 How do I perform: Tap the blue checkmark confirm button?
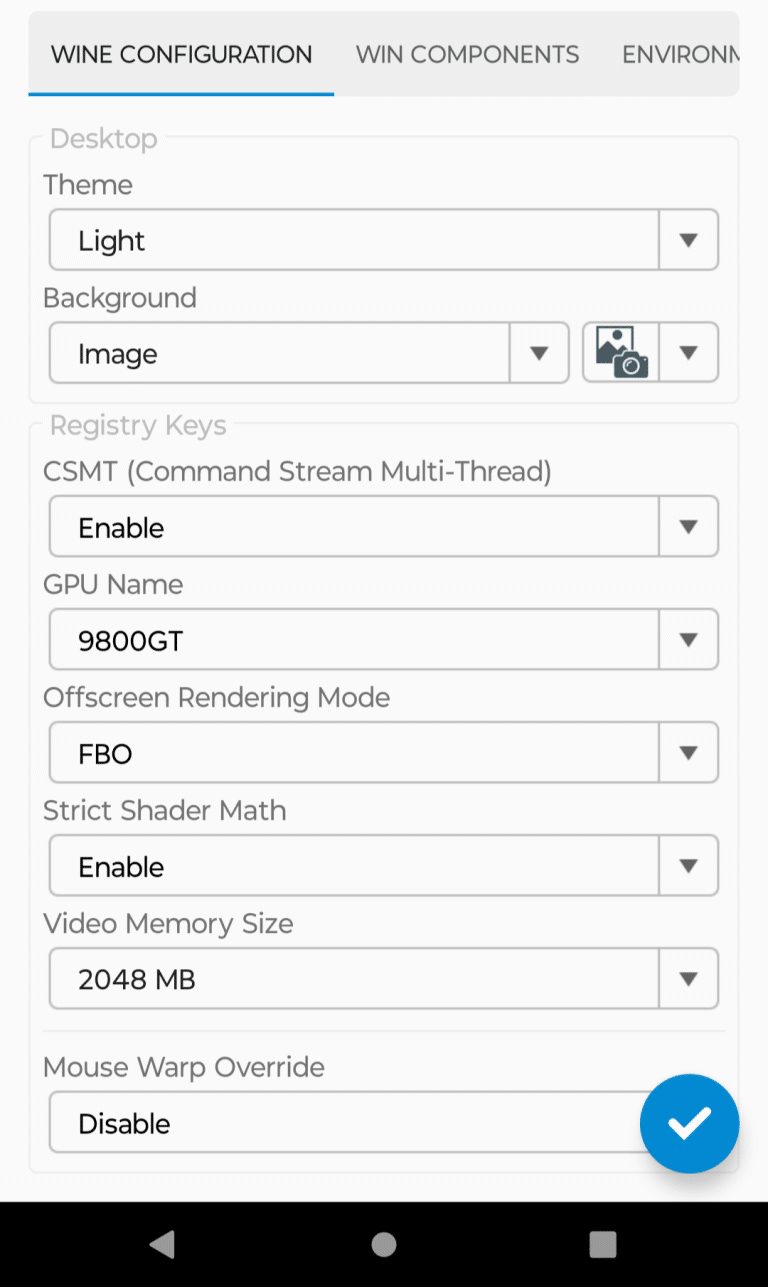[x=689, y=1123]
